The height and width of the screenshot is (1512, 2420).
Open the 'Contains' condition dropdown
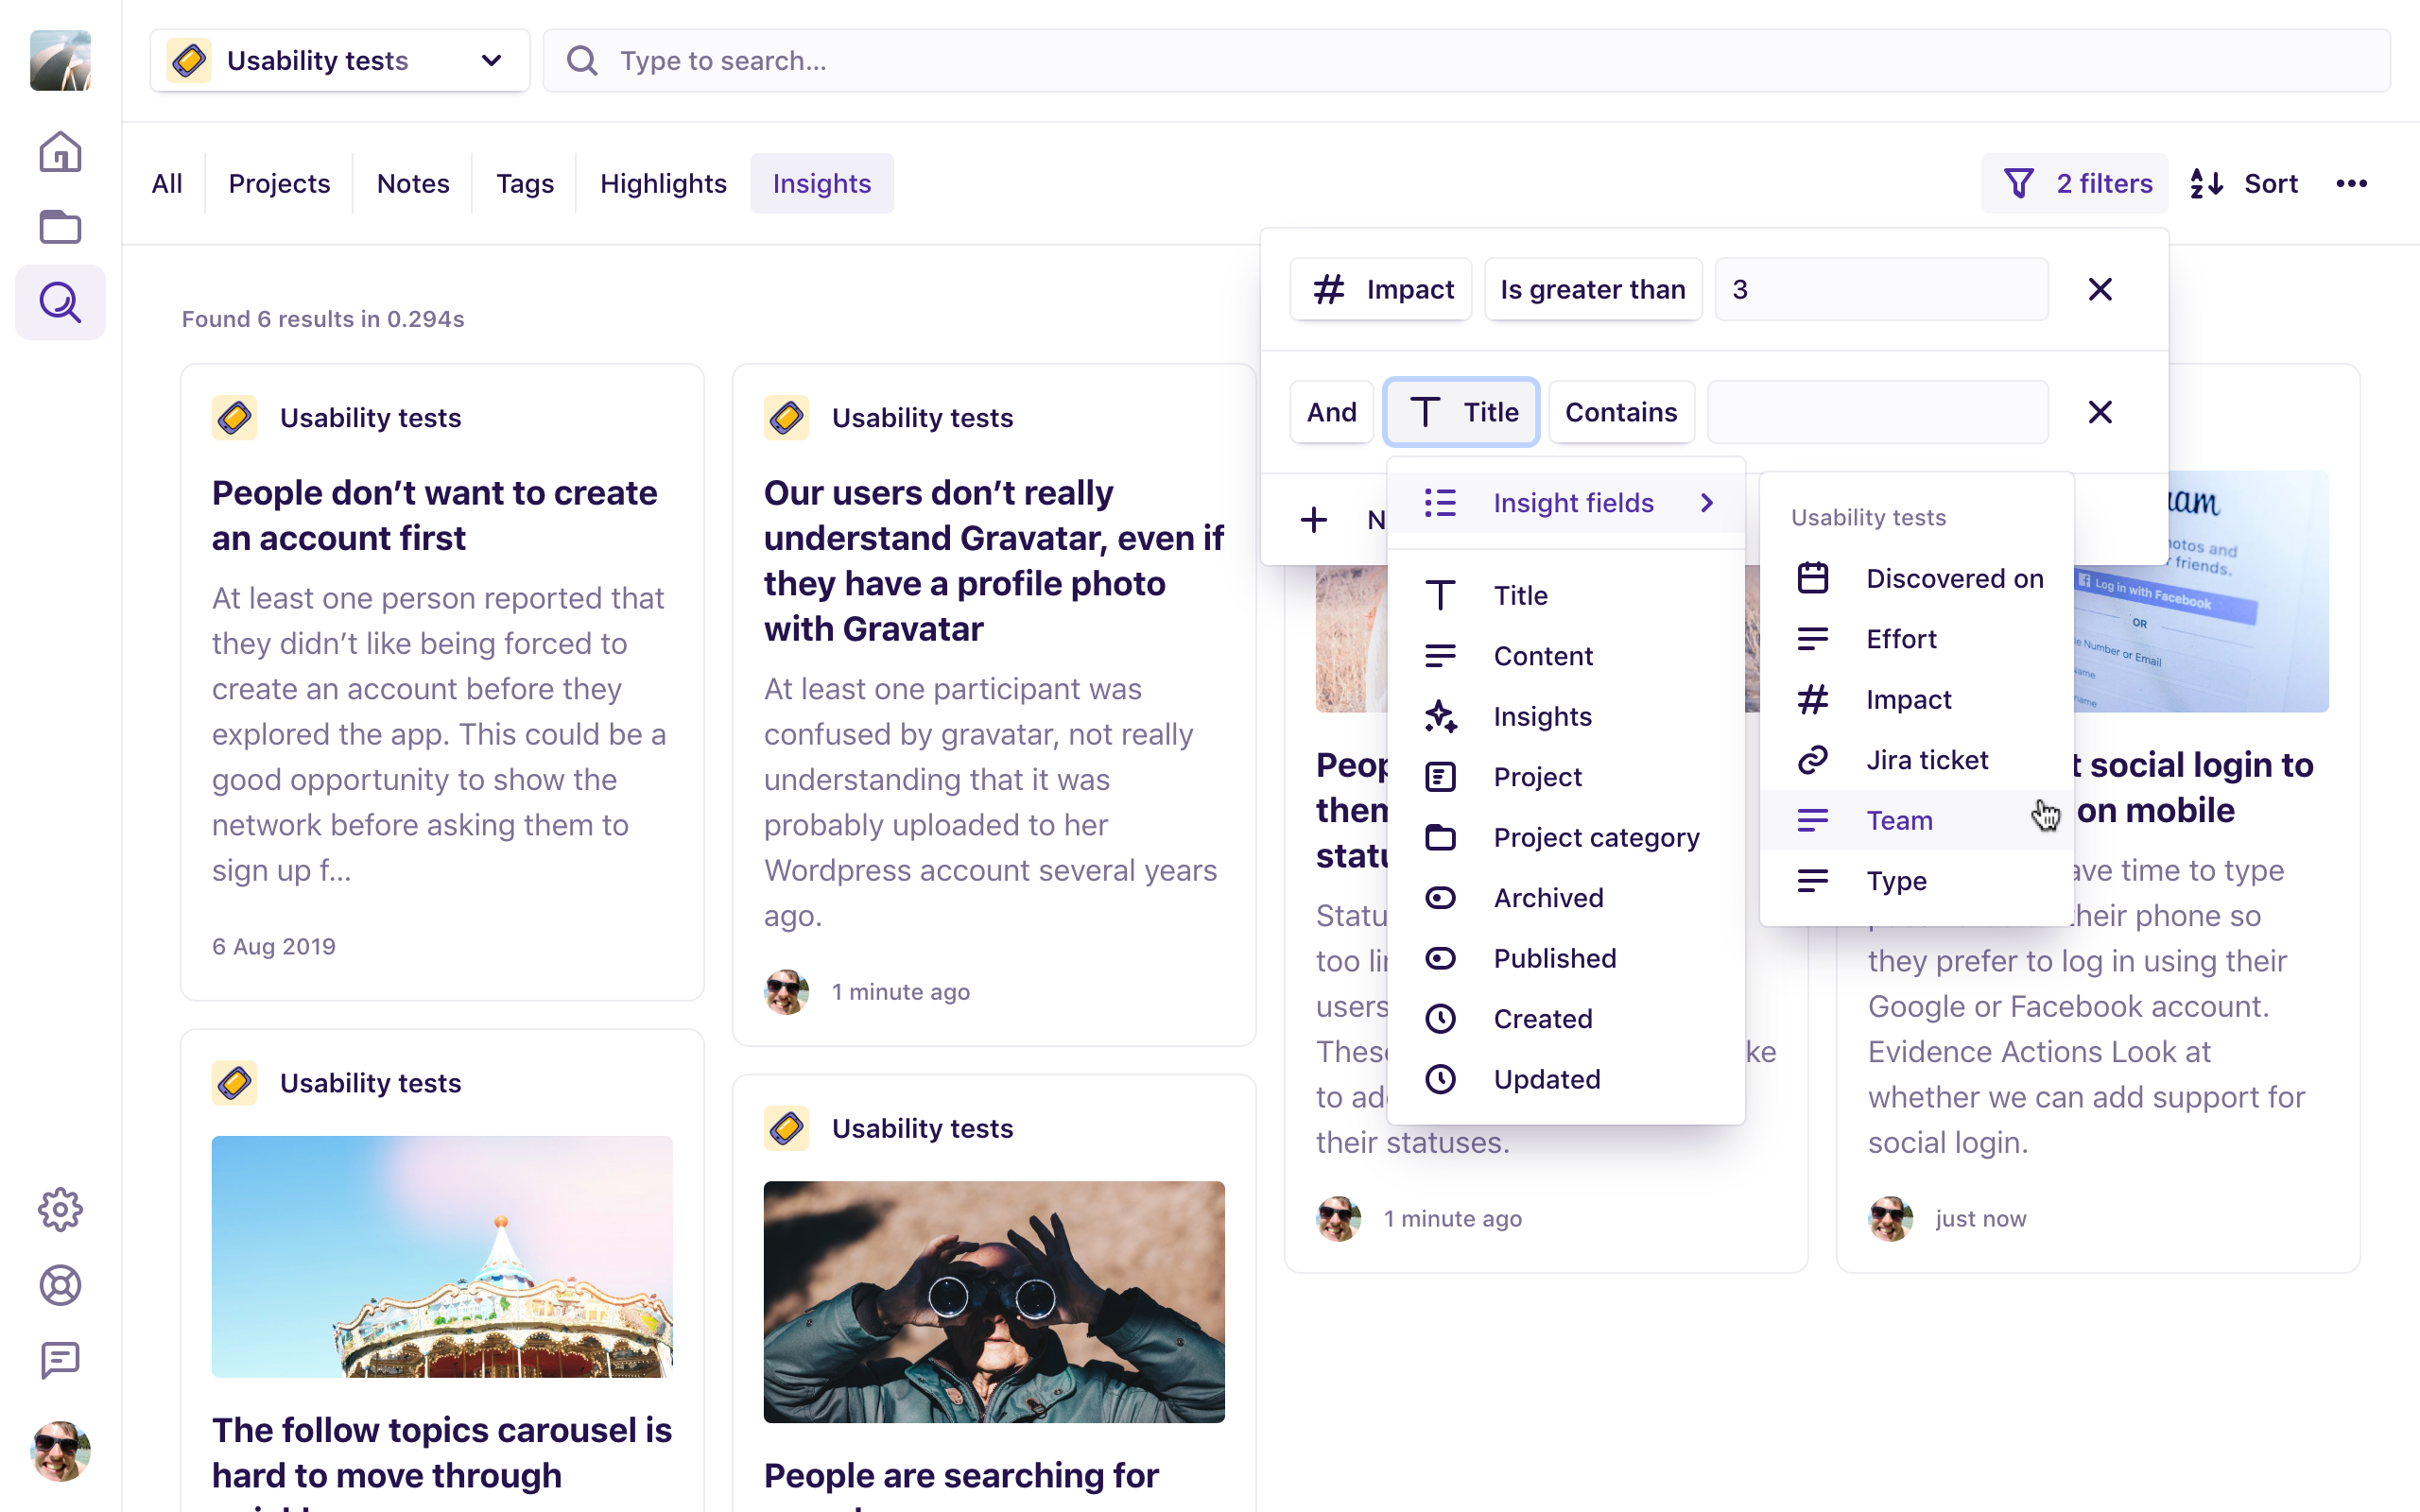coord(1620,411)
